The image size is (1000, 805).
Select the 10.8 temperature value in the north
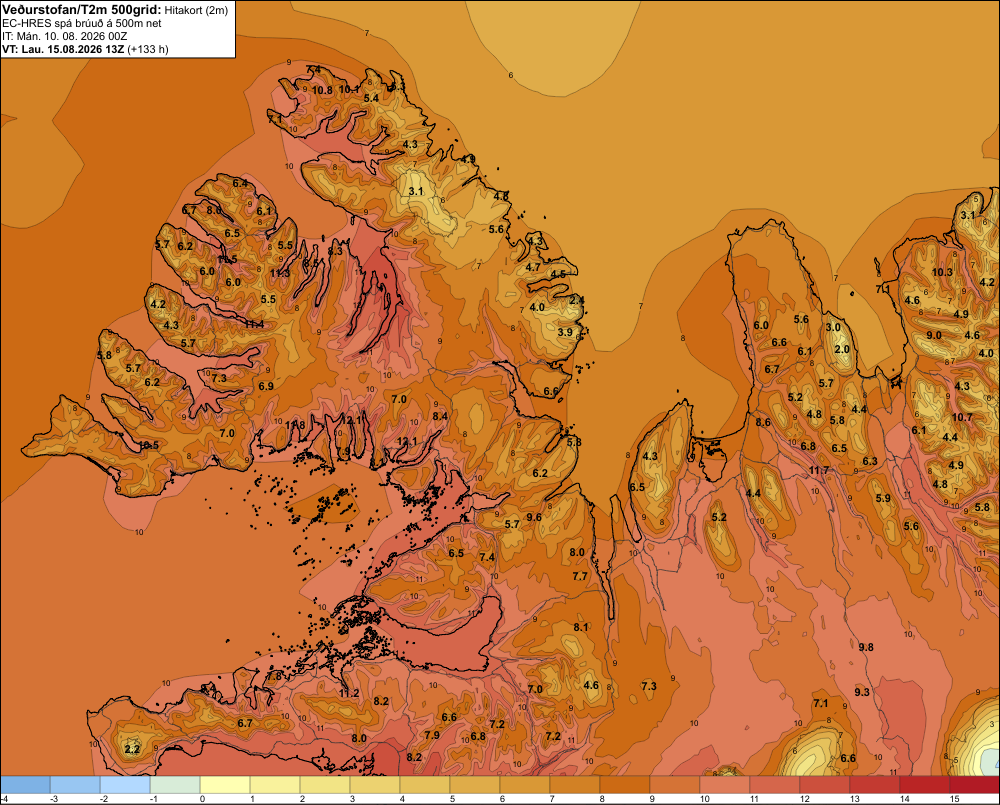coord(322,90)
